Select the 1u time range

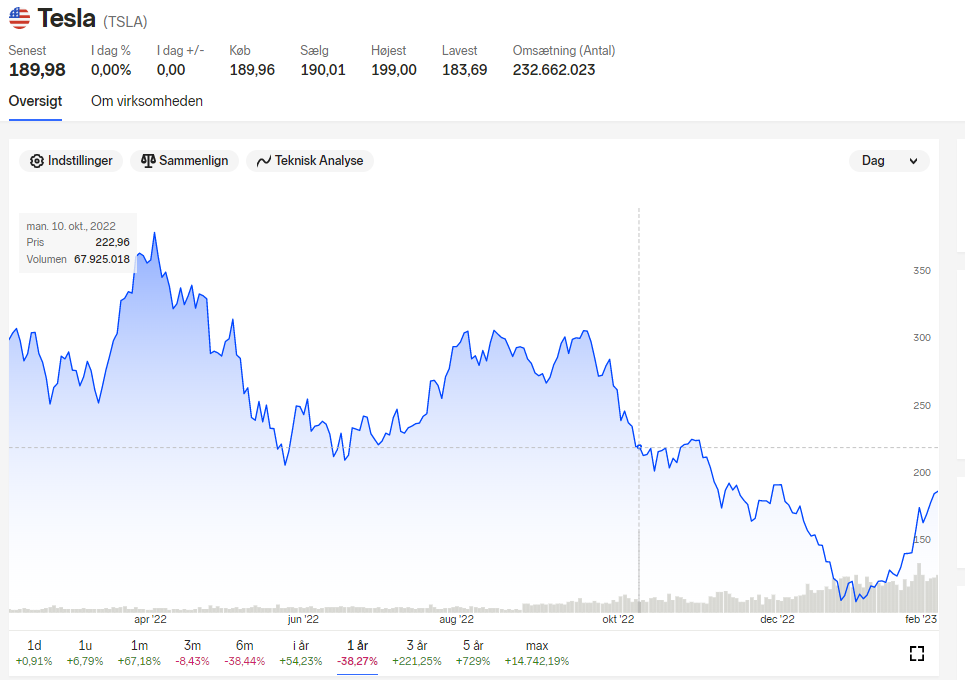click(x=85, y=653)
